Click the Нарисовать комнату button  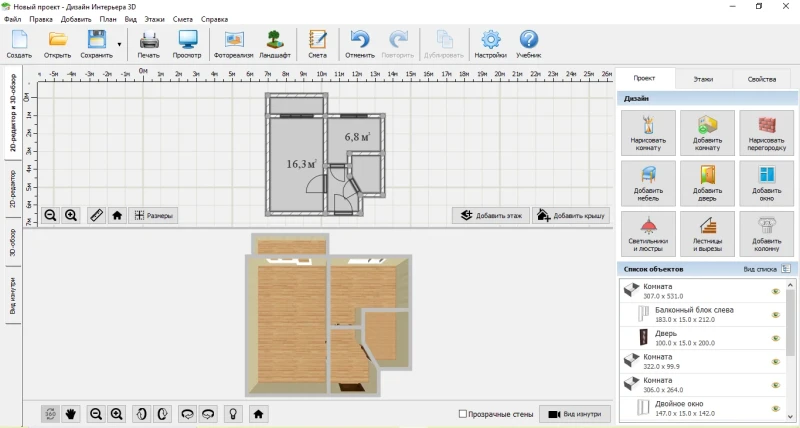coord(648,133)
